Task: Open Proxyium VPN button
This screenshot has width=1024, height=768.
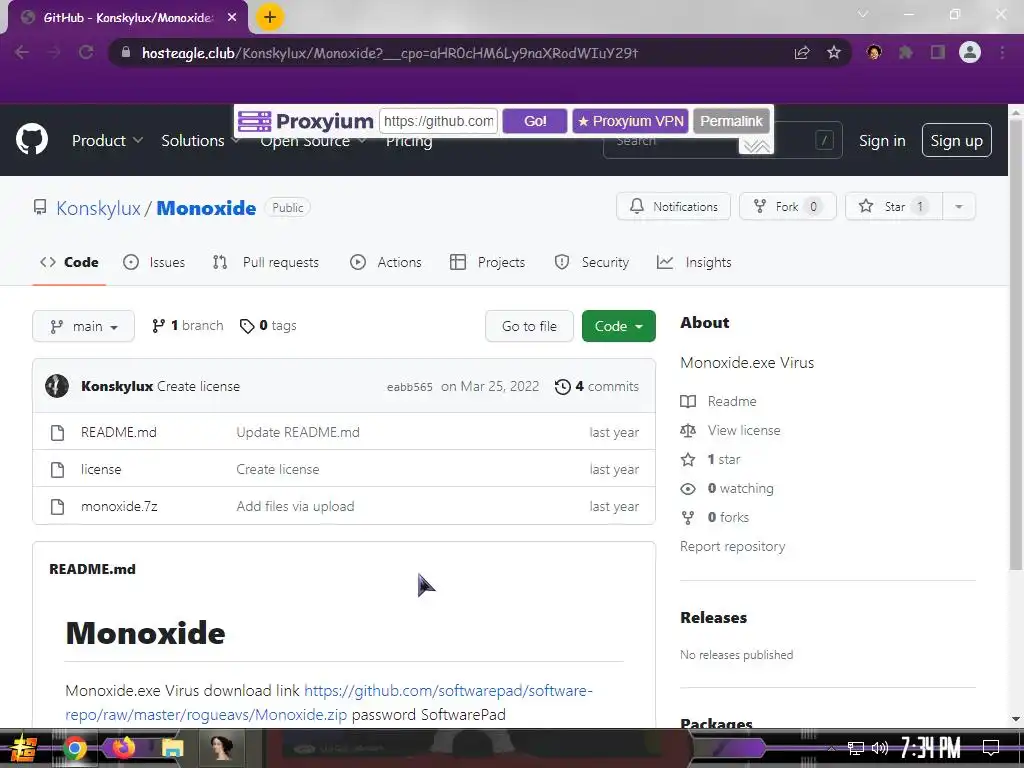Action: 631,121
